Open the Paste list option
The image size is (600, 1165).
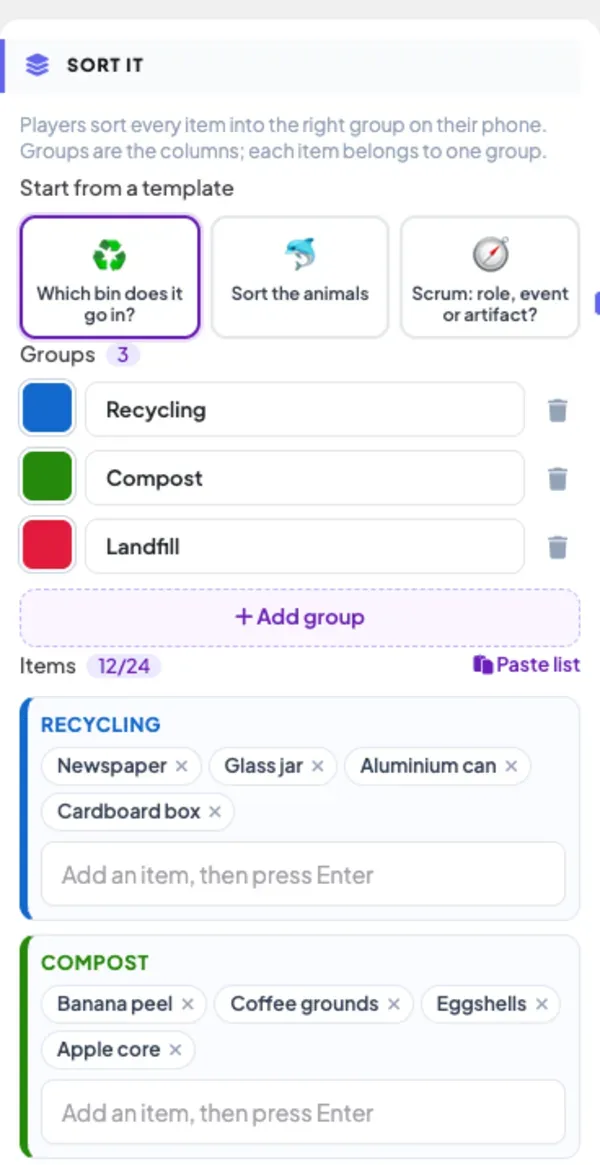coord(526,665)
